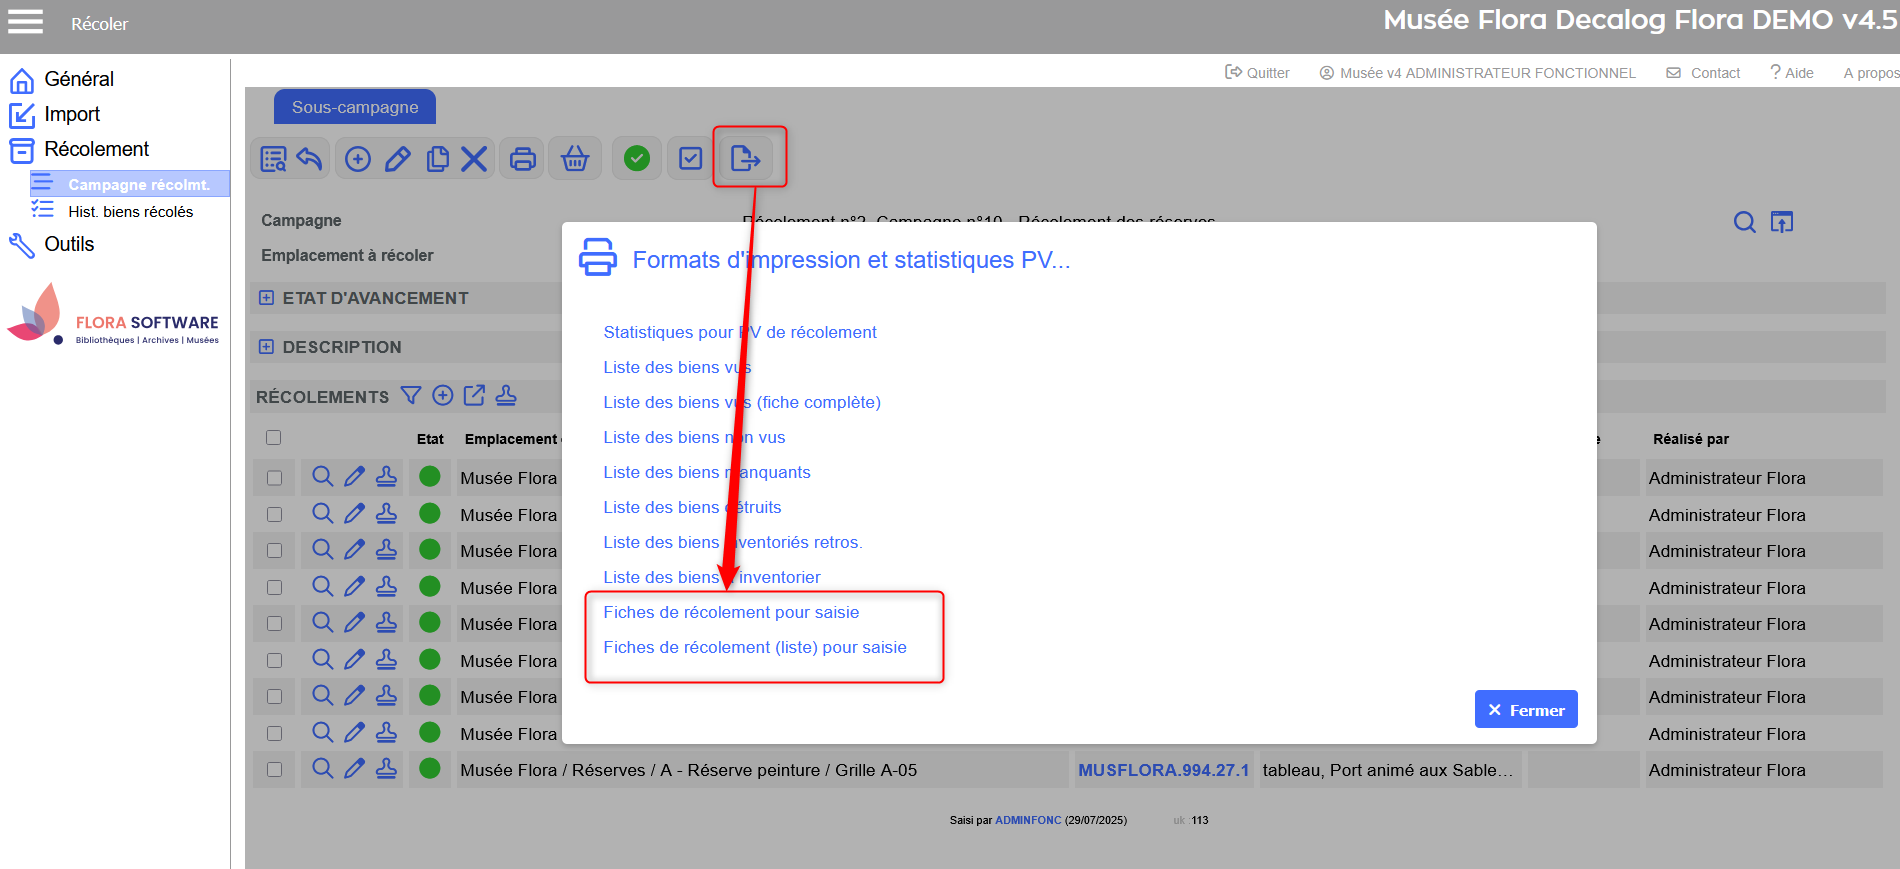This screenshot has height=869, width=1900.
Task: Expand the DESCRIPTION section
Action: [266, 347]
